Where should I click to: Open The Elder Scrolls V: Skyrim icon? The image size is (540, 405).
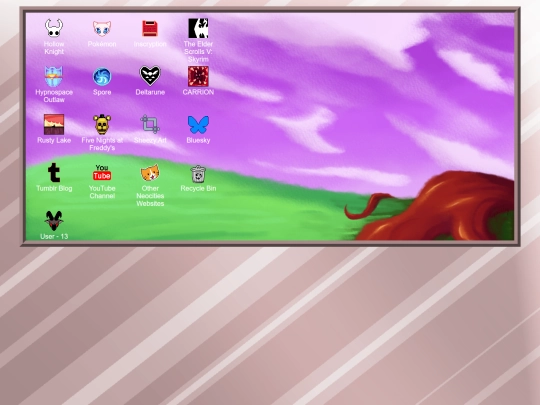(198, 28)
